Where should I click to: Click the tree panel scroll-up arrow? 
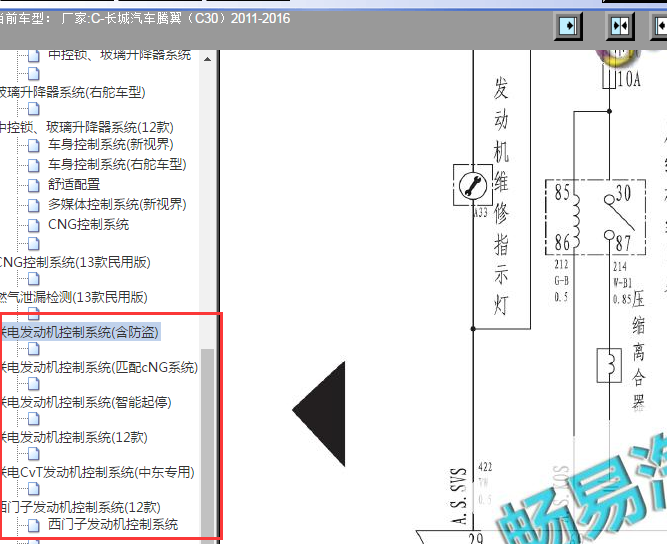tap(208, 59)
